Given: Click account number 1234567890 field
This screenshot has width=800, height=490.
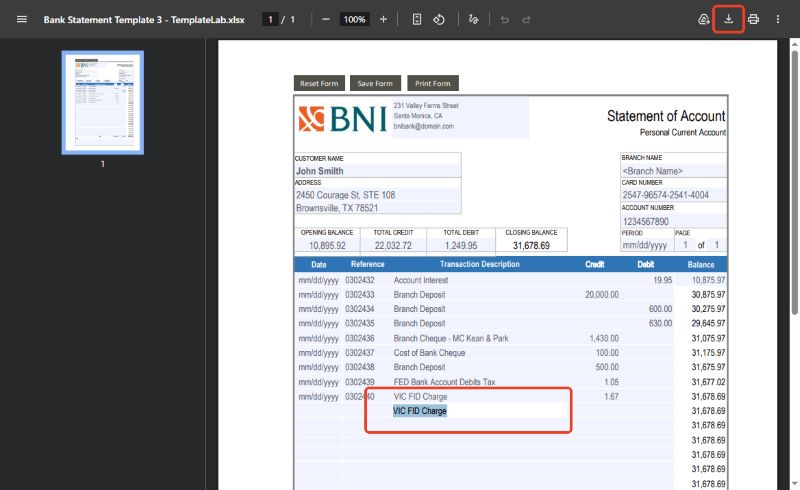Looking at the screenshot, I should click(673, 221).
